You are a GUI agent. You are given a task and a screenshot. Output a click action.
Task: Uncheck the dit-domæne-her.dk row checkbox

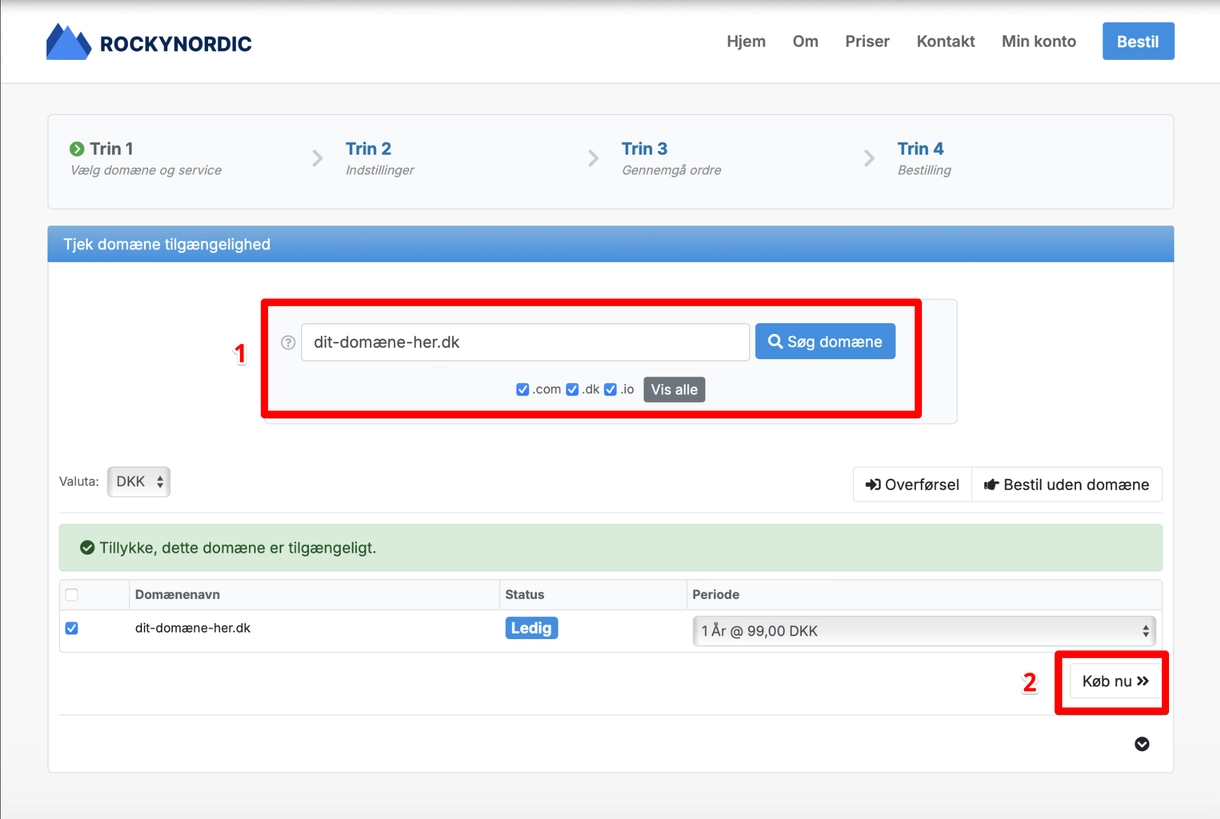click(x=72, y=628)
